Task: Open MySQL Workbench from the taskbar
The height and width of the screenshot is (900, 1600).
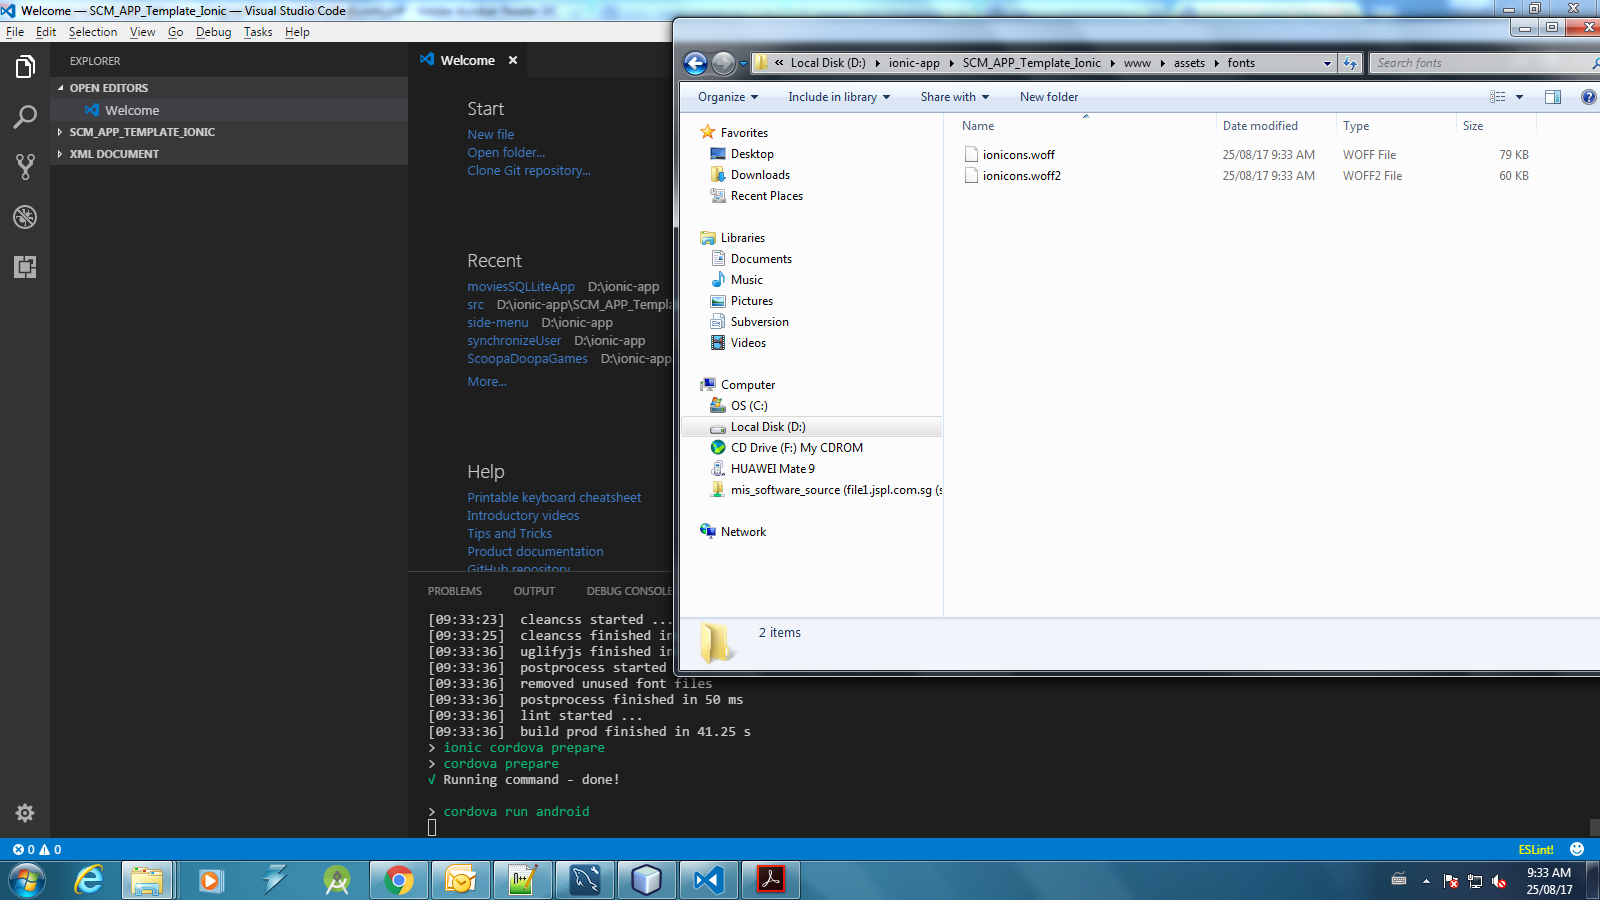Action: (x=585, y=881)
